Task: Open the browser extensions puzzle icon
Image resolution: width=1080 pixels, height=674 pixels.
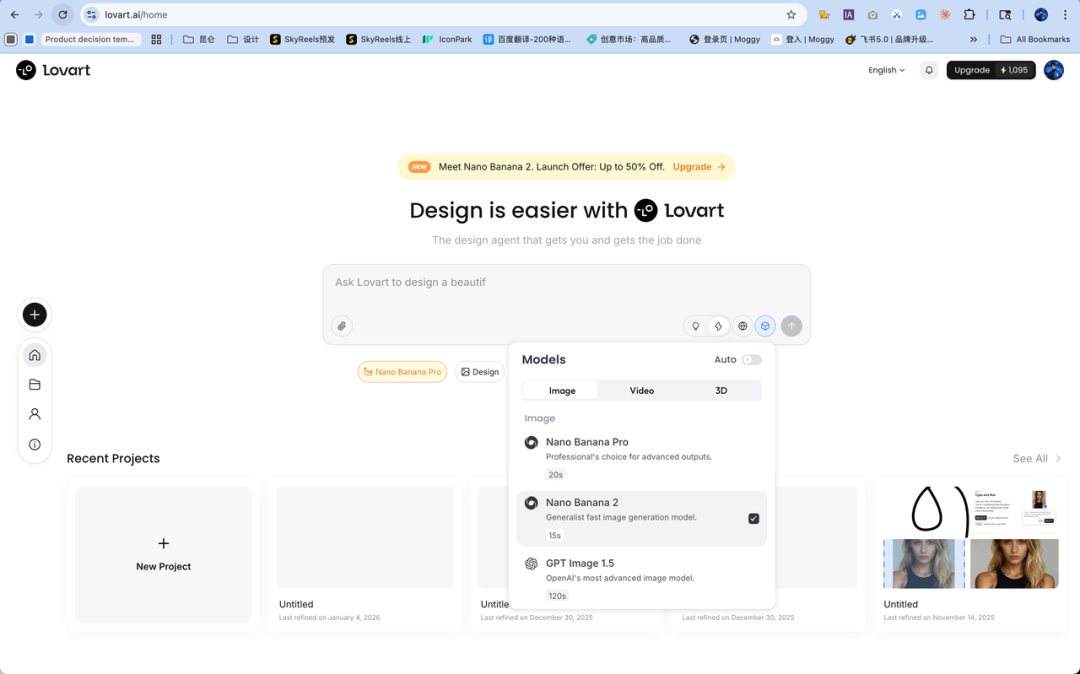Action: [x=969, y=14]
